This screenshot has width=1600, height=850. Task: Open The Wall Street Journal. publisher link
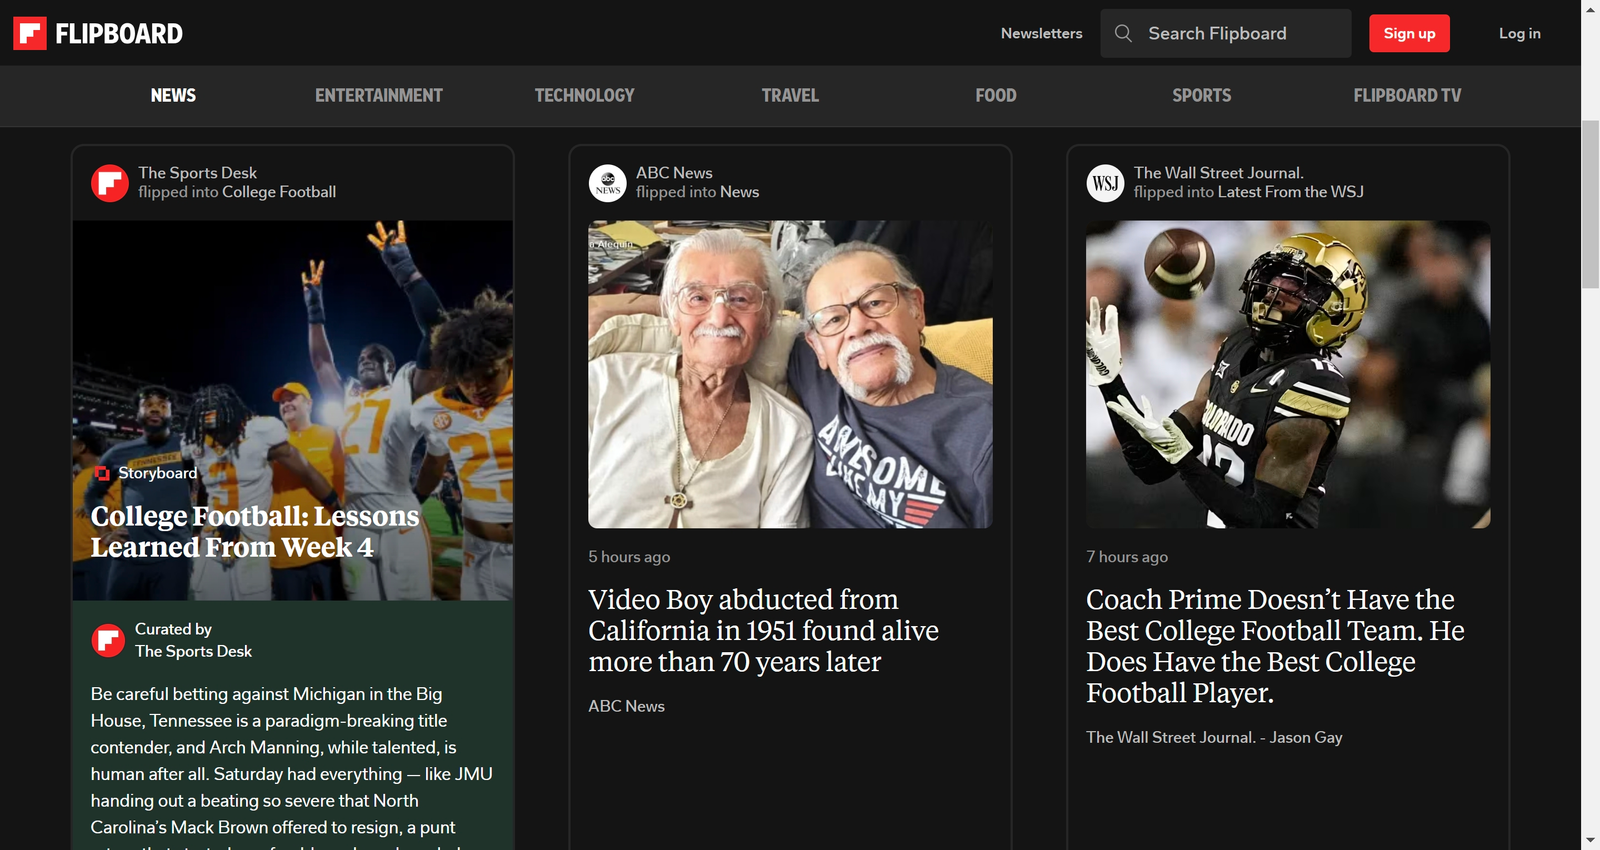point(1218,173)
